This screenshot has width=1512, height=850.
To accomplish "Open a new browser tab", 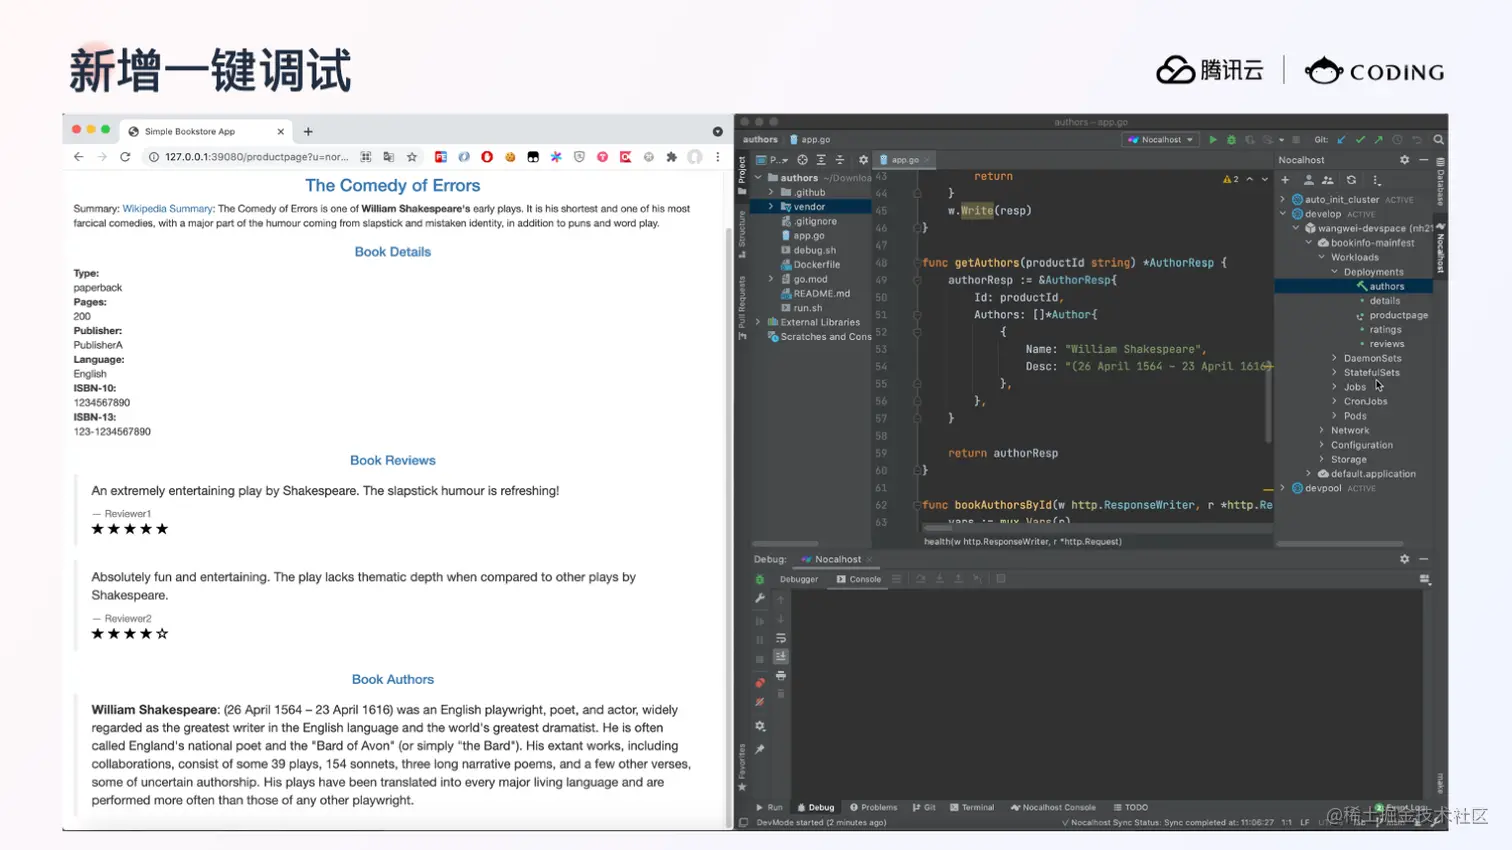I will 308,131.
